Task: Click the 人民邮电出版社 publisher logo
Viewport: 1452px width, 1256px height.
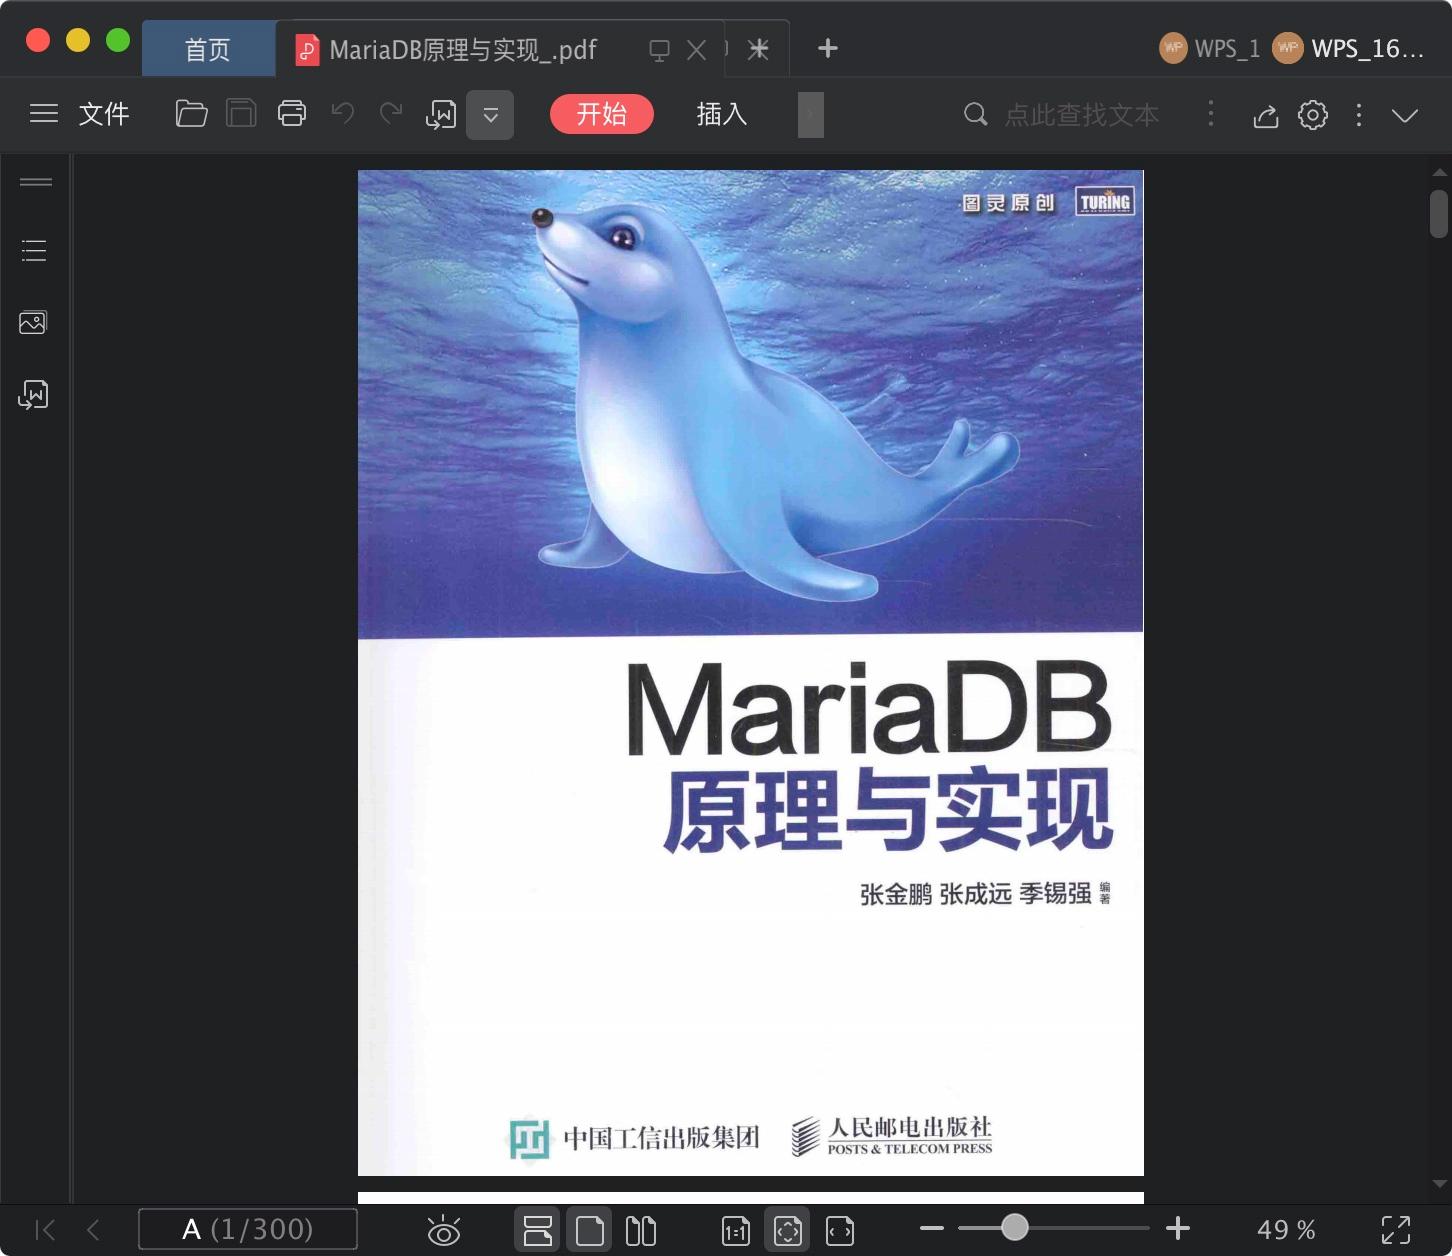Action: tap(891, 1136)
